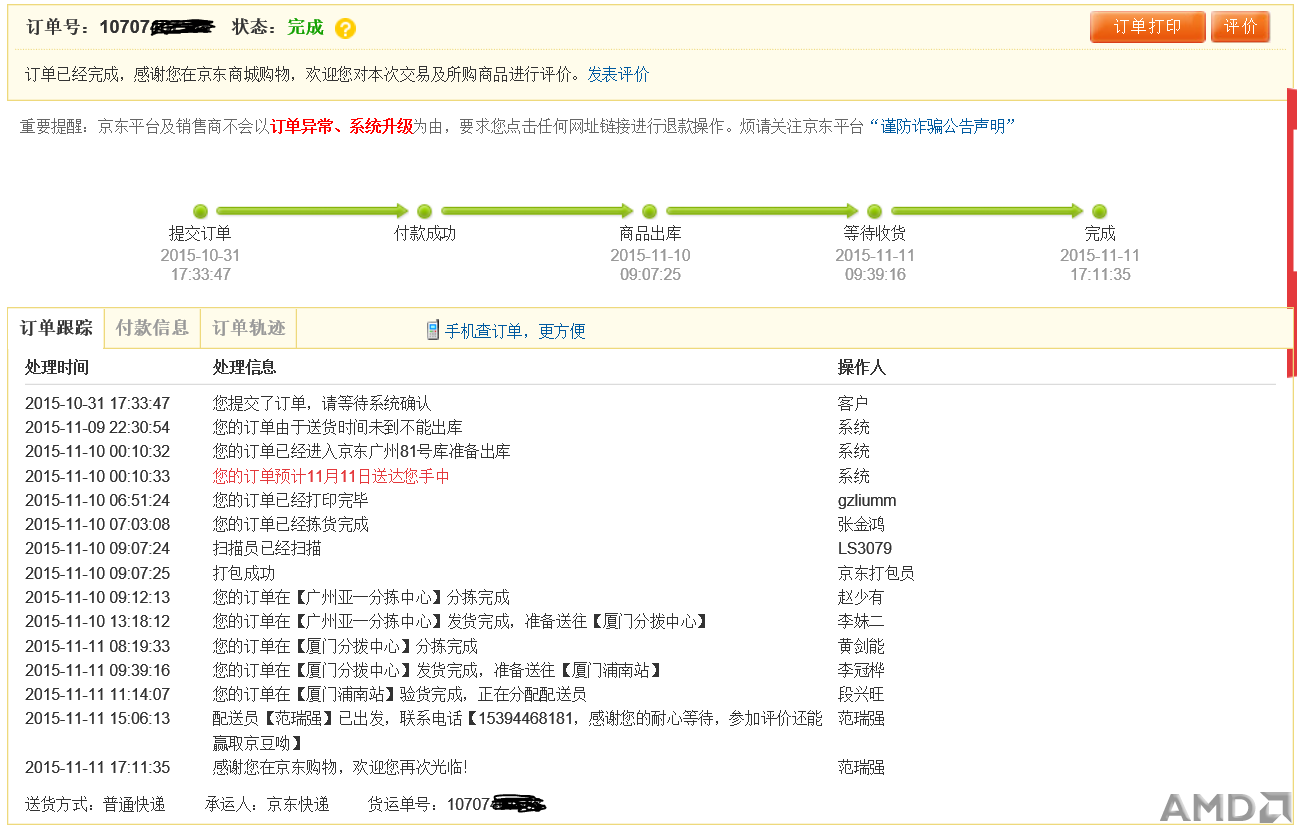Click timestamp 2015-11-11 15:06:13

(x=97, y=718)
